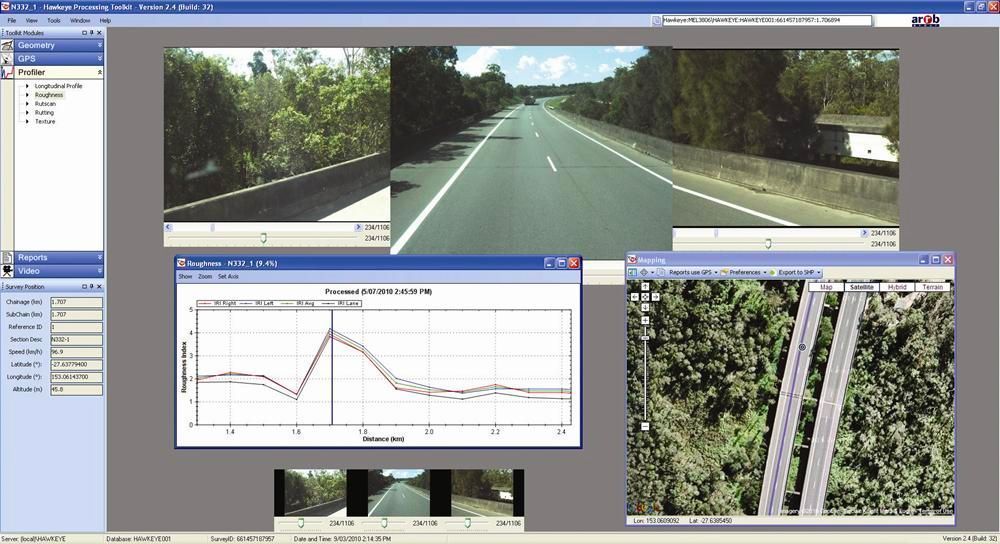Click the Preferences folder icon
The image size is (1000, 544).
pos(724,272)
